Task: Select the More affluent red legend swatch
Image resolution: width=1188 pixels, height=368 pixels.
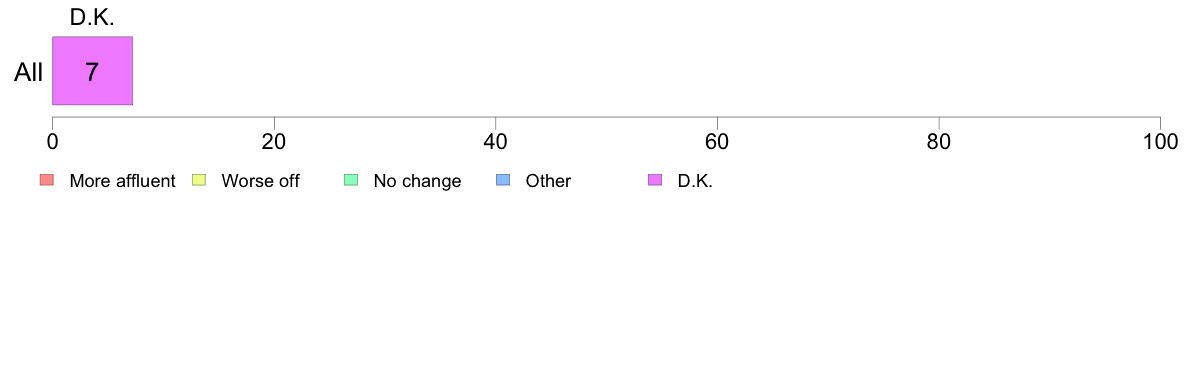Action: click(47, 180)
